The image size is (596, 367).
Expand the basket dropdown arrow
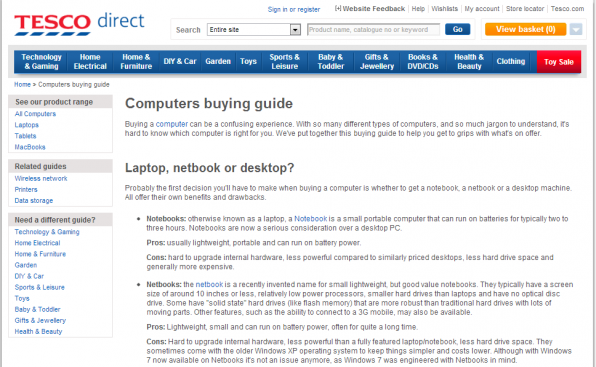tap(575, 29)
